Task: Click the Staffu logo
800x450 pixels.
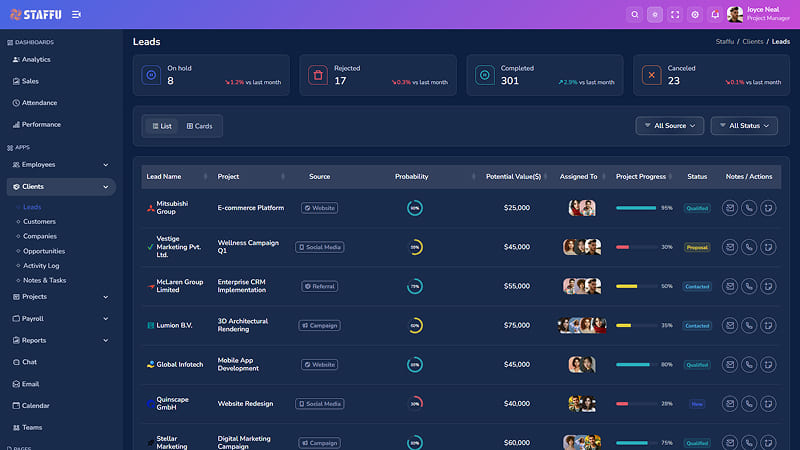Action: pos(36,15)
